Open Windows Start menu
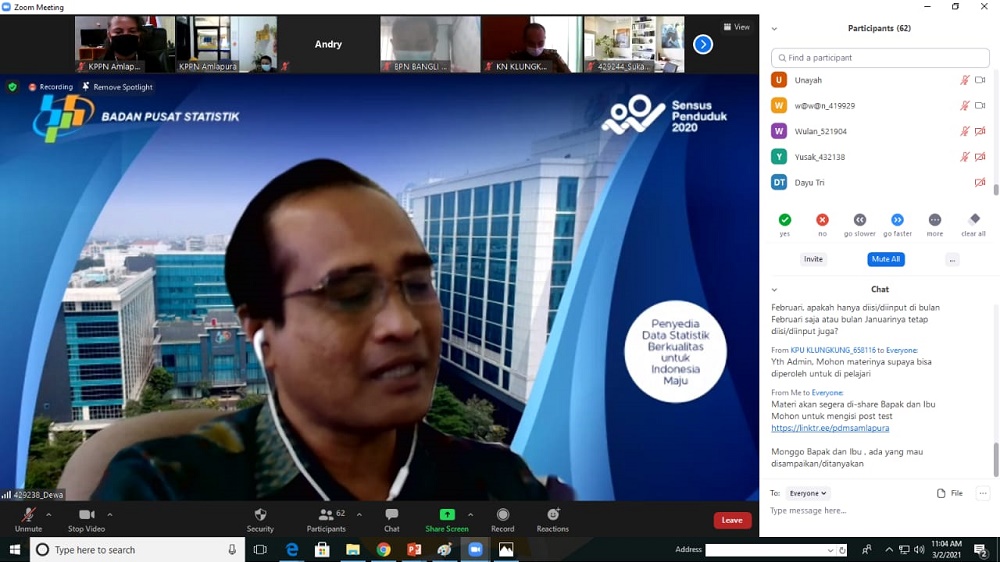 [x=15, y=549]
